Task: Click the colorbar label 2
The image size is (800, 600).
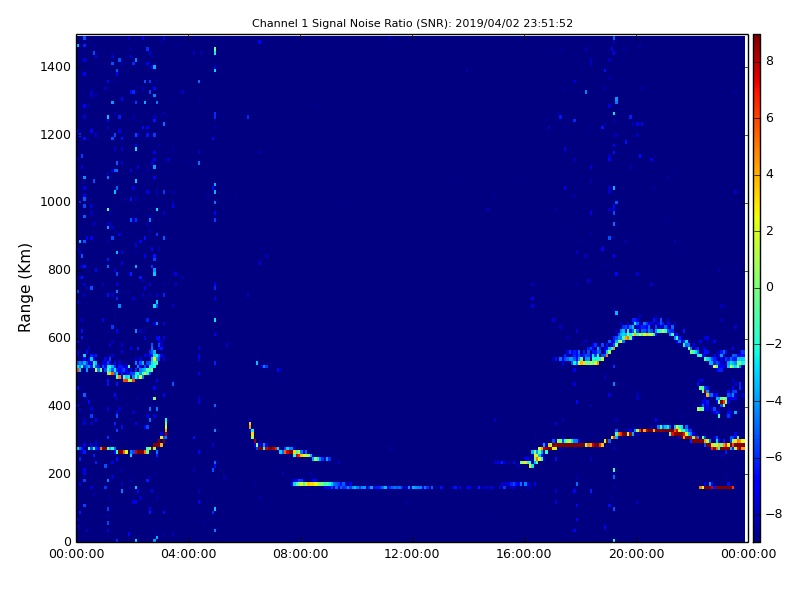Action: [770, 231]
